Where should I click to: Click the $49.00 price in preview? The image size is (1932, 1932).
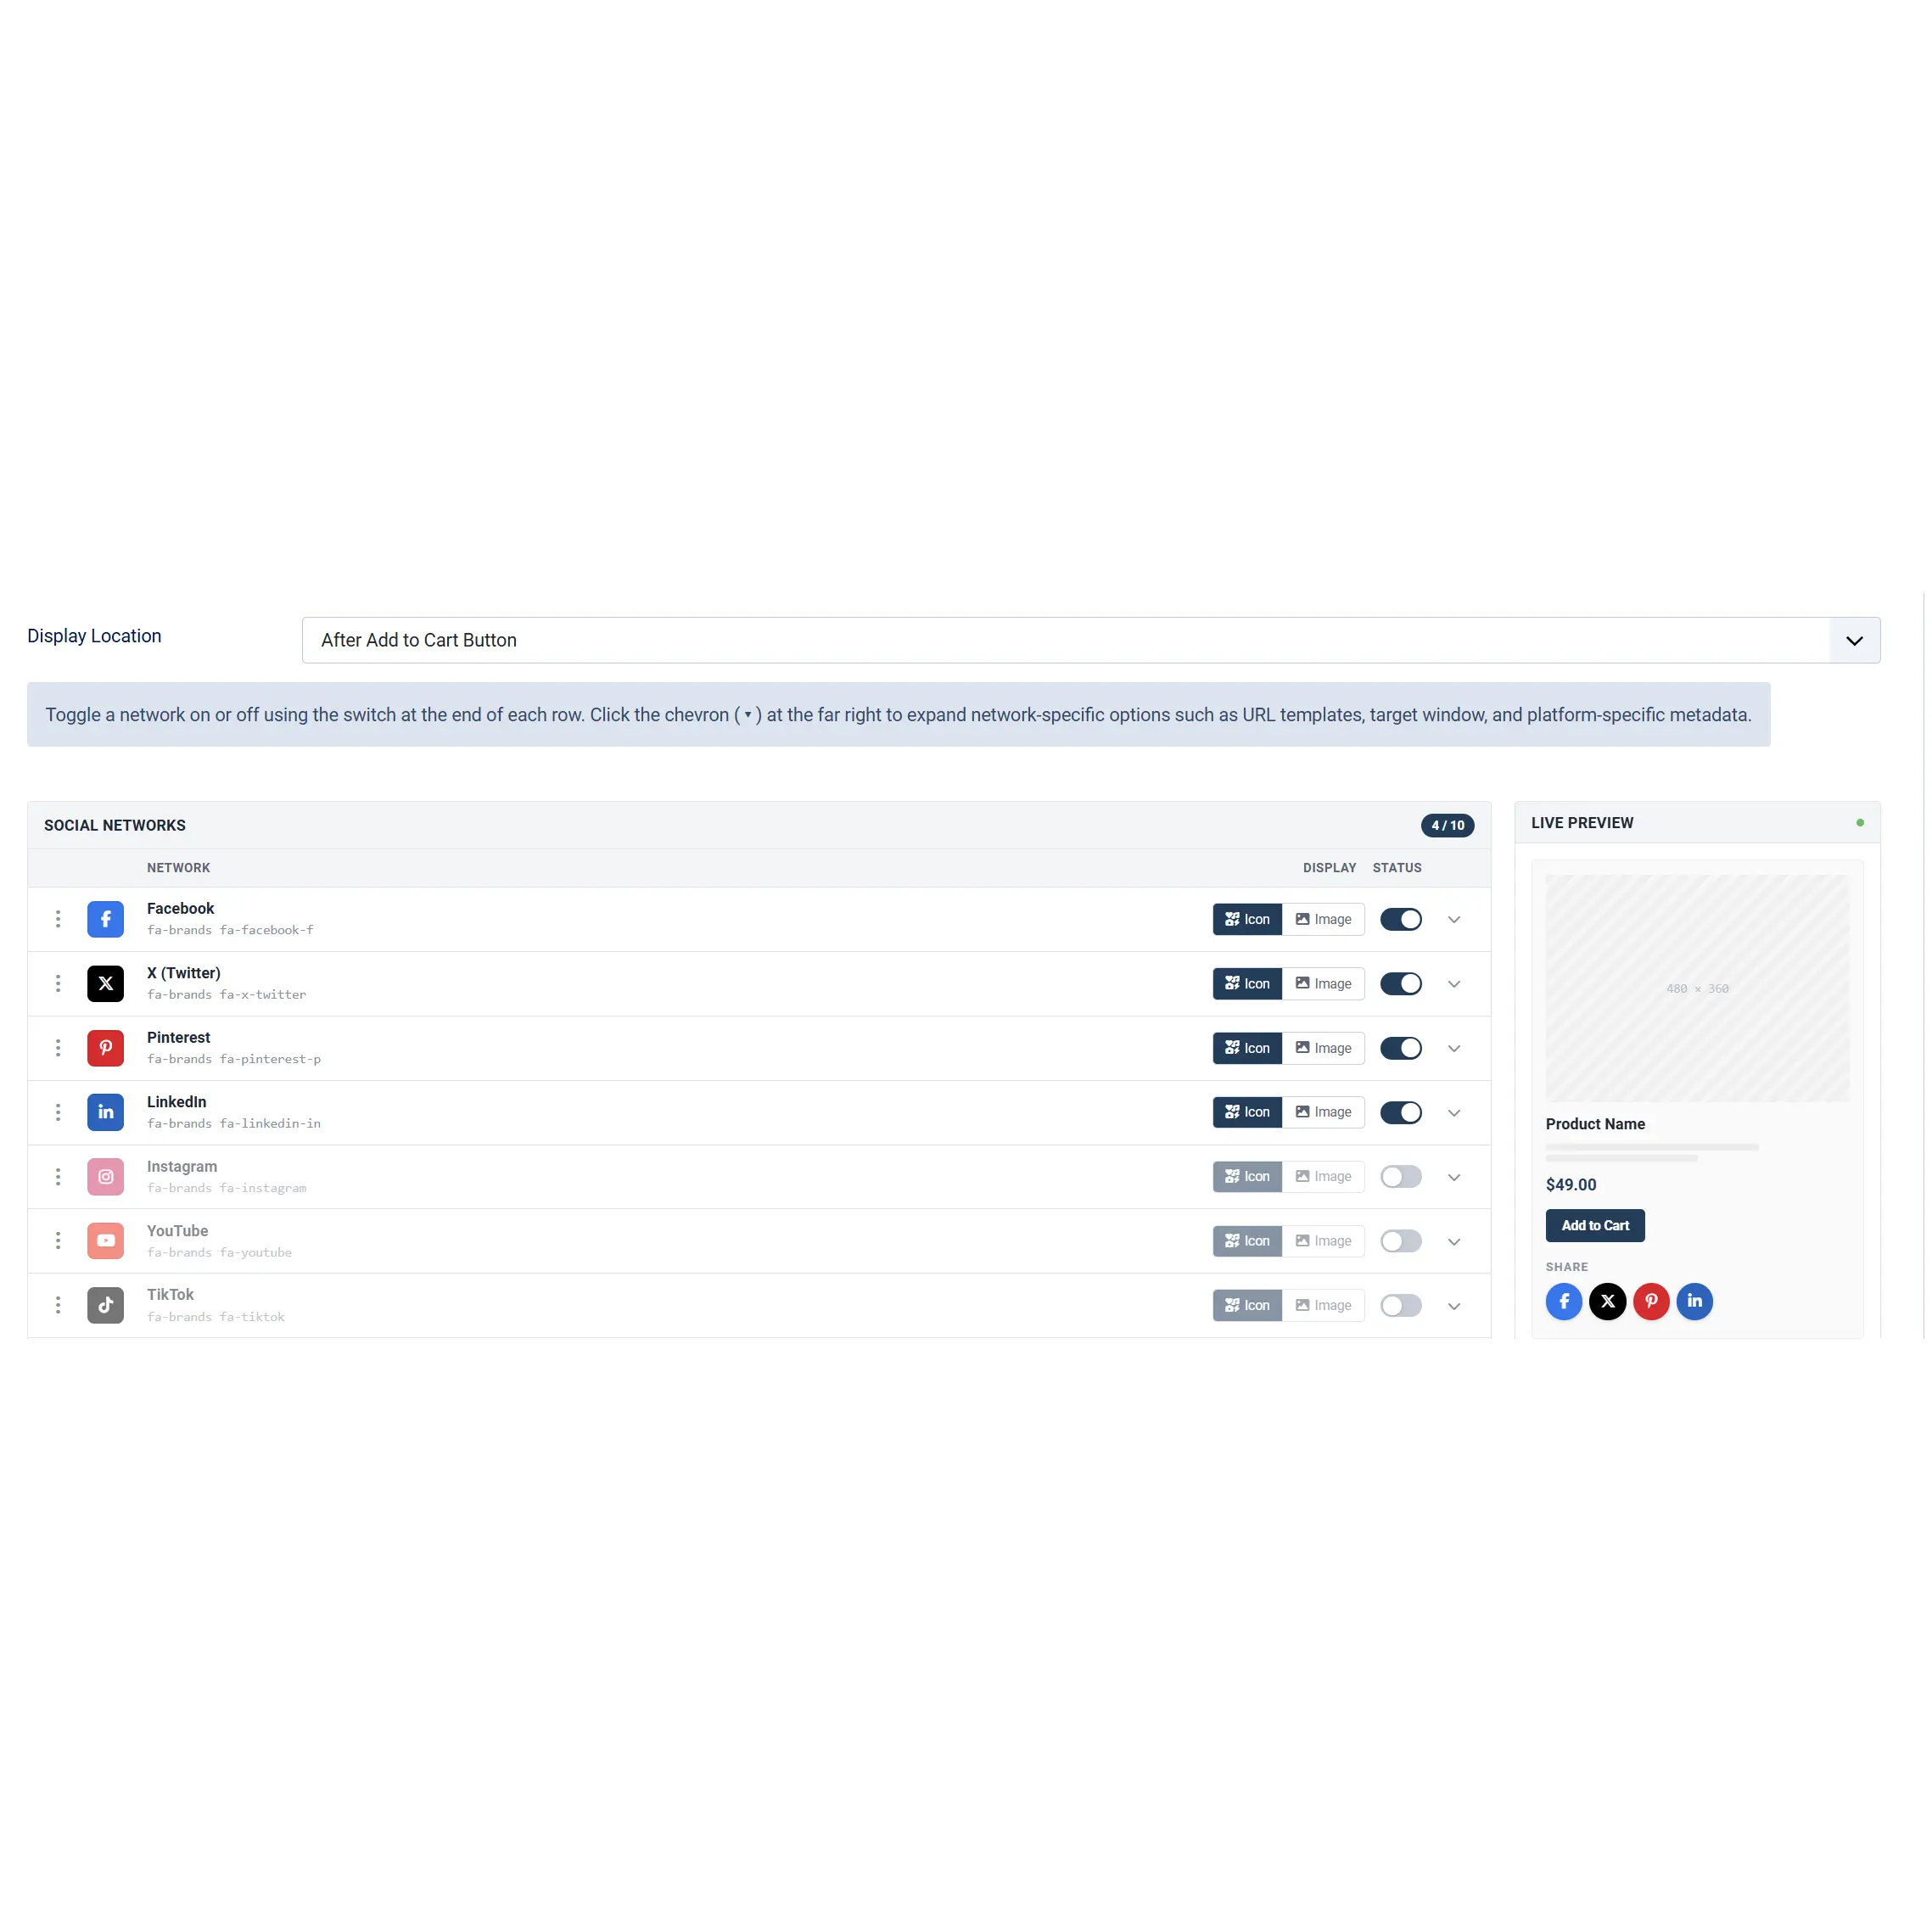pos(1571,1184)
